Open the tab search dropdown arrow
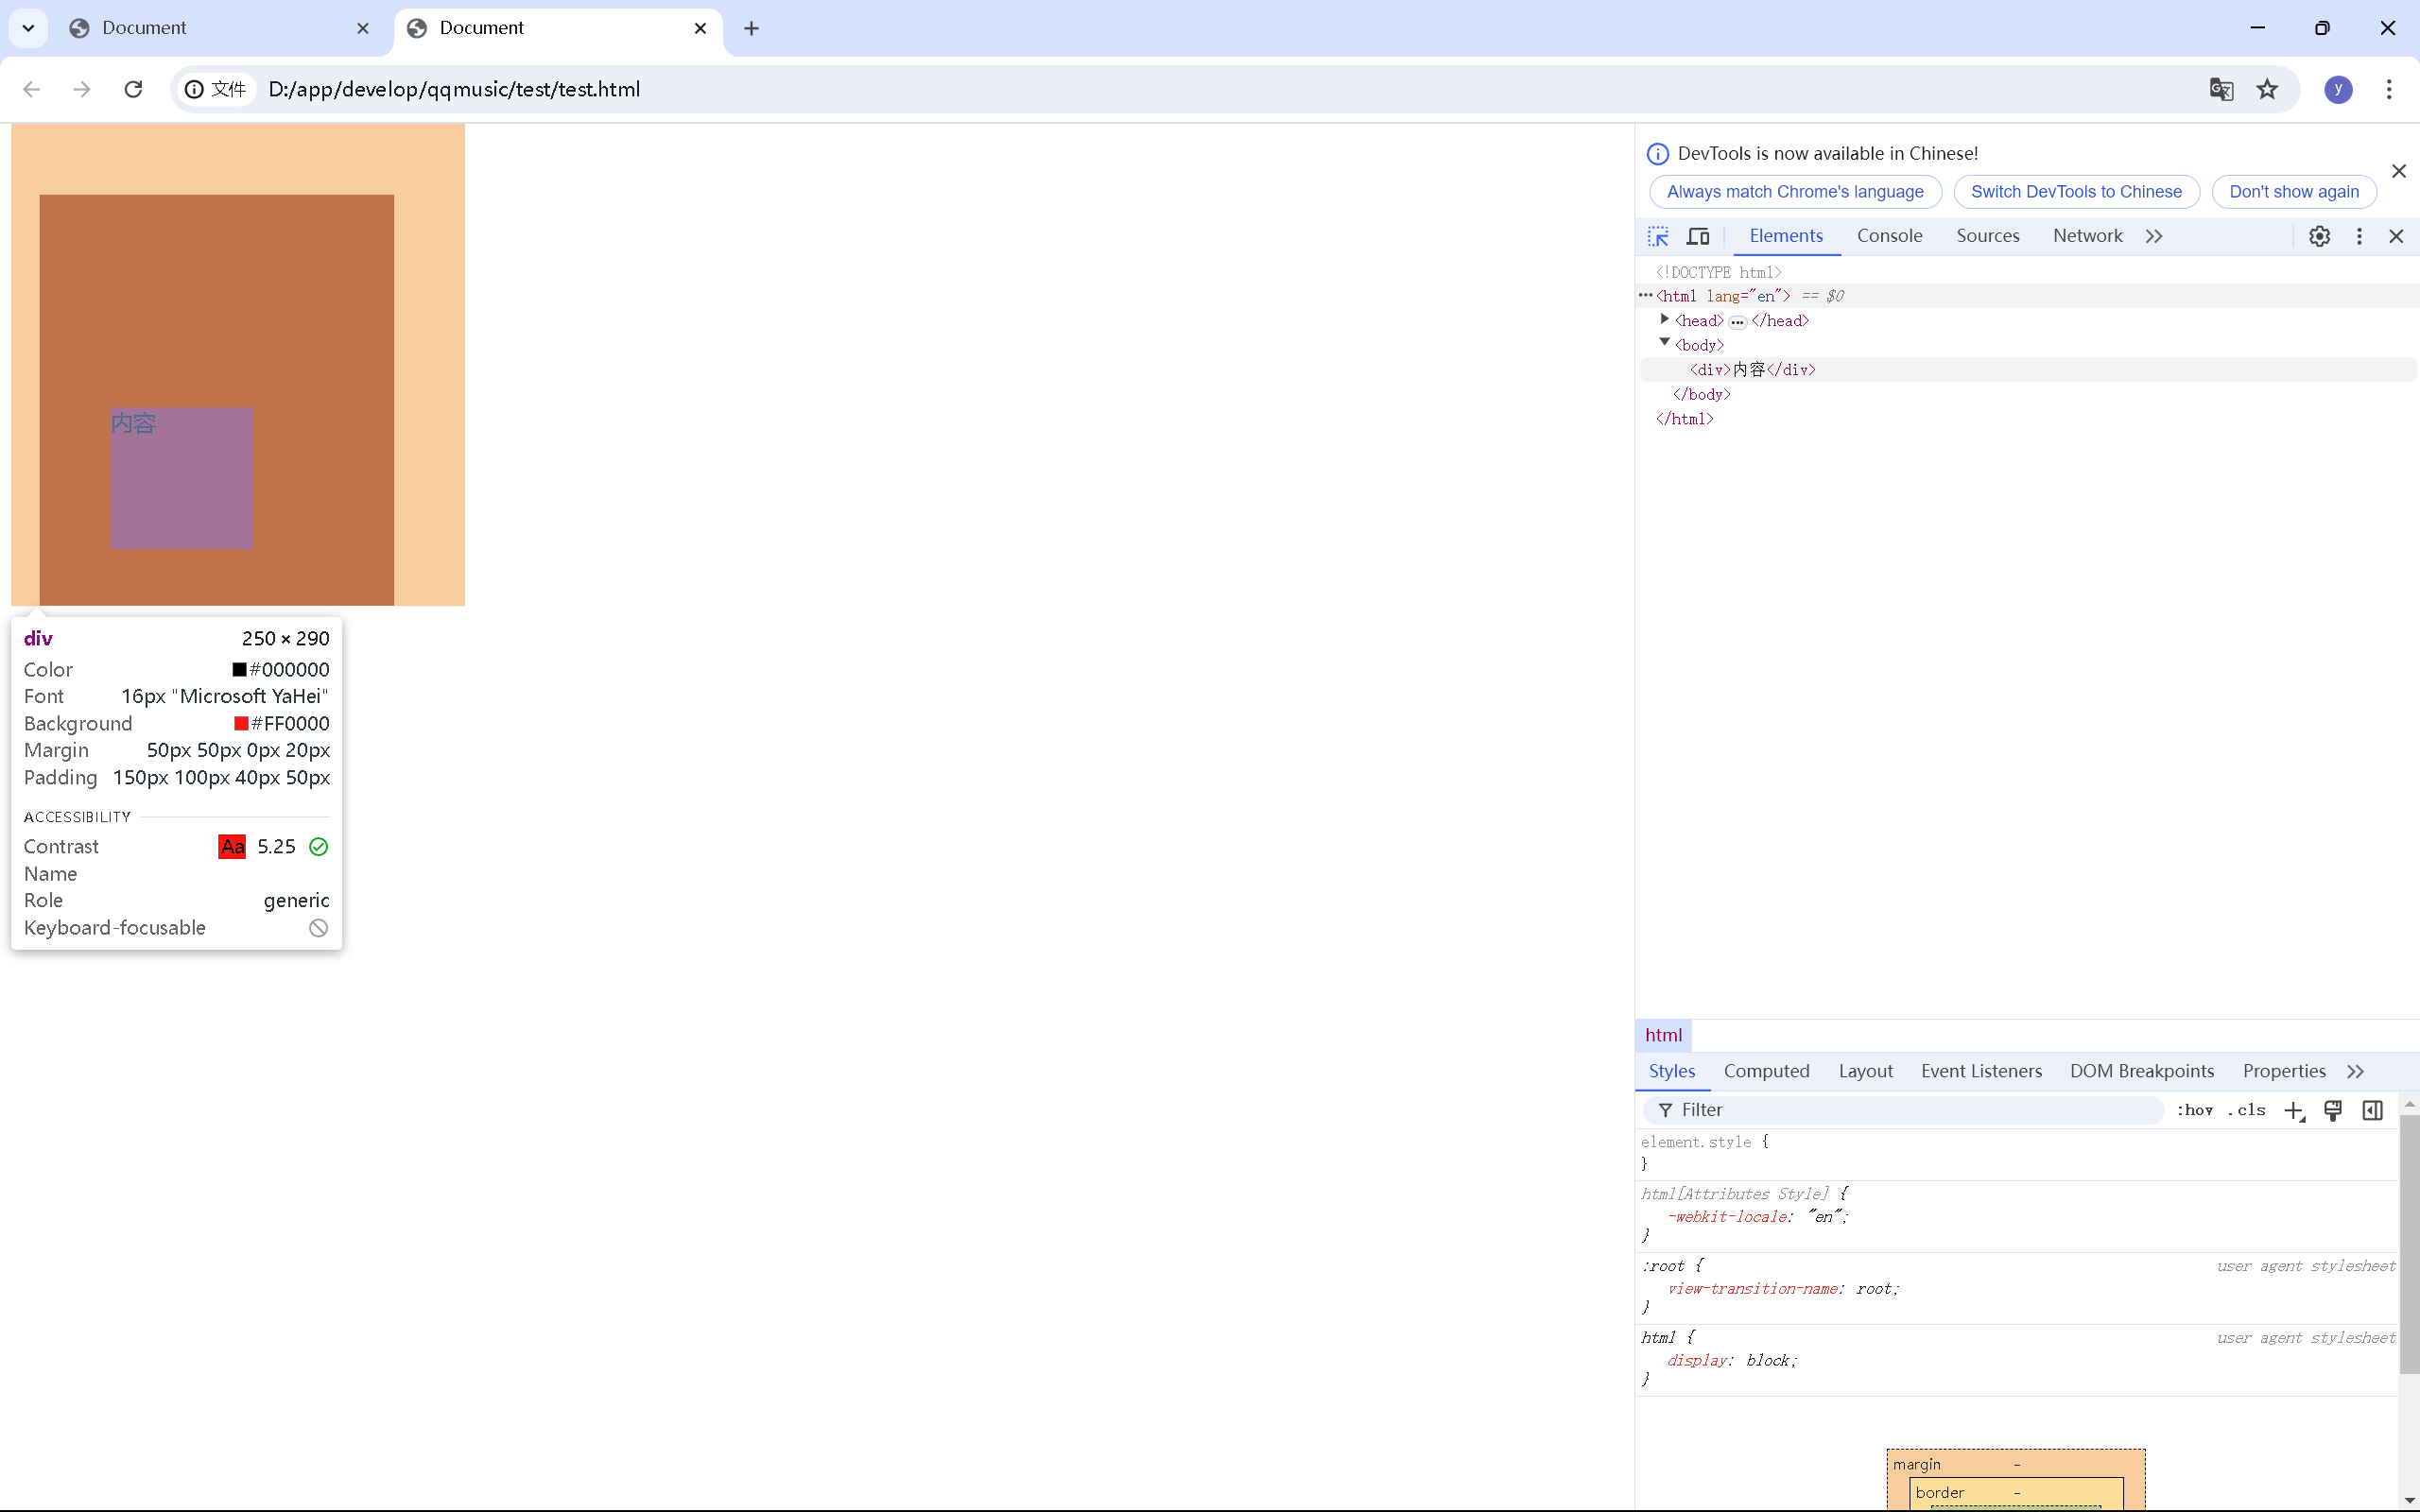Screen dimensions: 2420x1512 28,28
